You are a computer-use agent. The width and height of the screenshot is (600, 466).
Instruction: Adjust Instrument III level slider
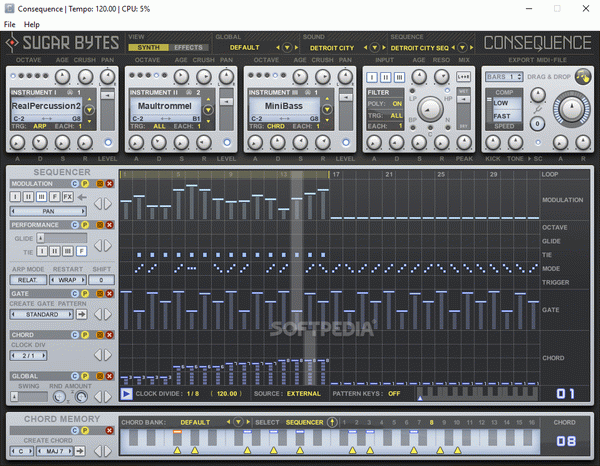point(346,98)
